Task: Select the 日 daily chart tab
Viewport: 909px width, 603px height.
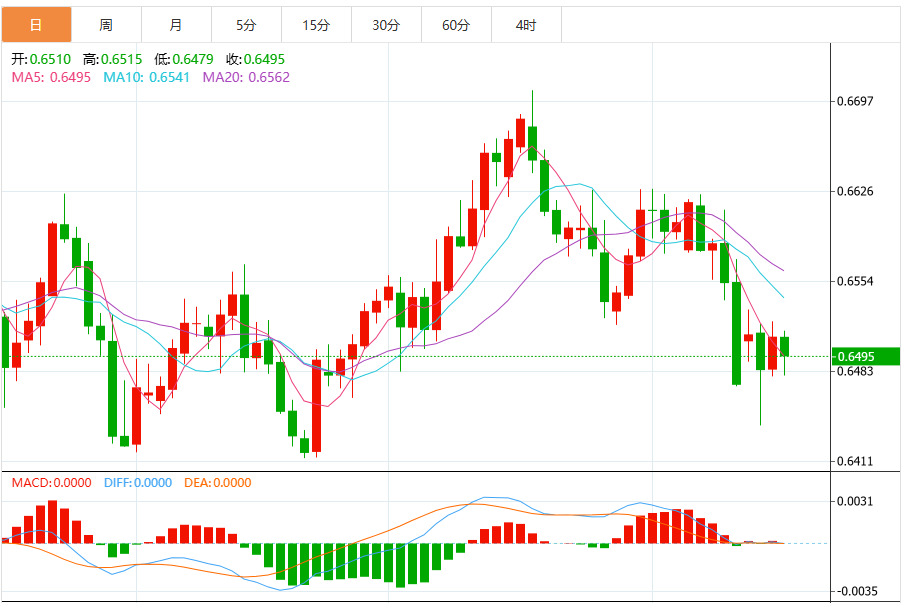Action: coord(36,25)
